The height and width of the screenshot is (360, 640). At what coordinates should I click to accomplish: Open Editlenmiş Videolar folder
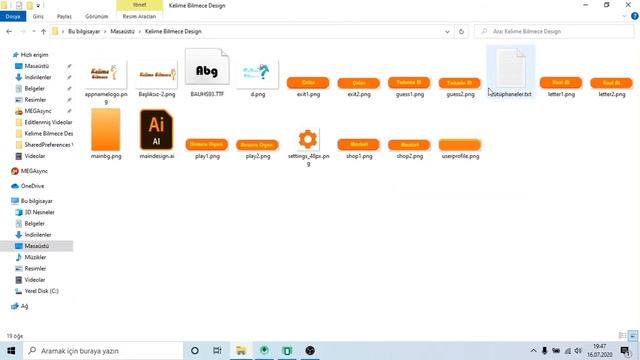pyautogui.click(x=48, y=122)
